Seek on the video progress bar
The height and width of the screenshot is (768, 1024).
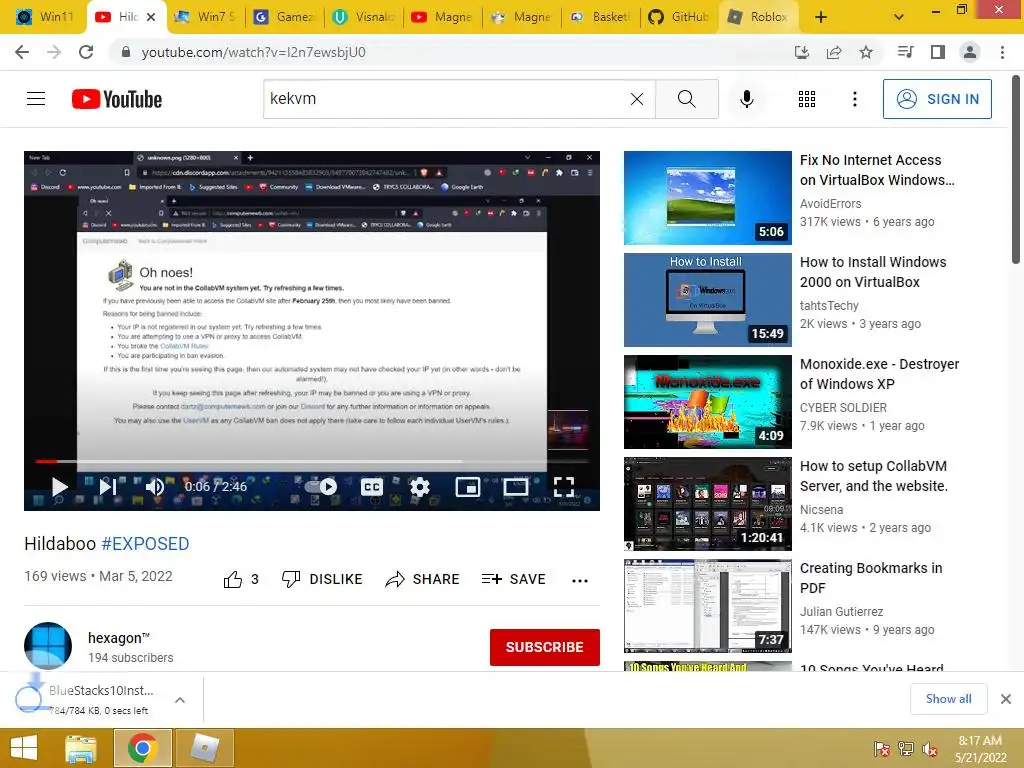312,461
